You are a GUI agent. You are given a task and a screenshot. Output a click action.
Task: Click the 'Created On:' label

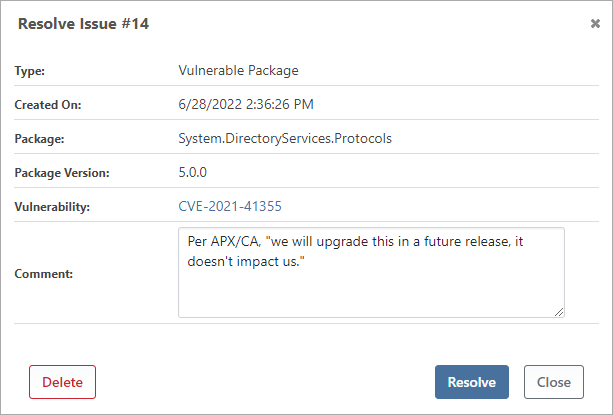pos(47,105)
